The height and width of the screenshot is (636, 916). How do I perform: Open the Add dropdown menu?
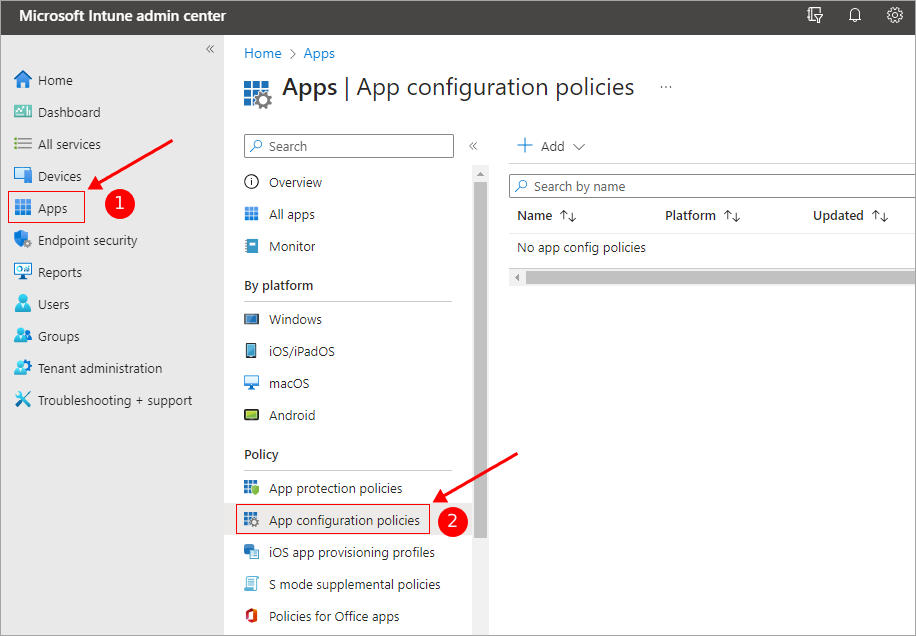(x=551, y=146)
